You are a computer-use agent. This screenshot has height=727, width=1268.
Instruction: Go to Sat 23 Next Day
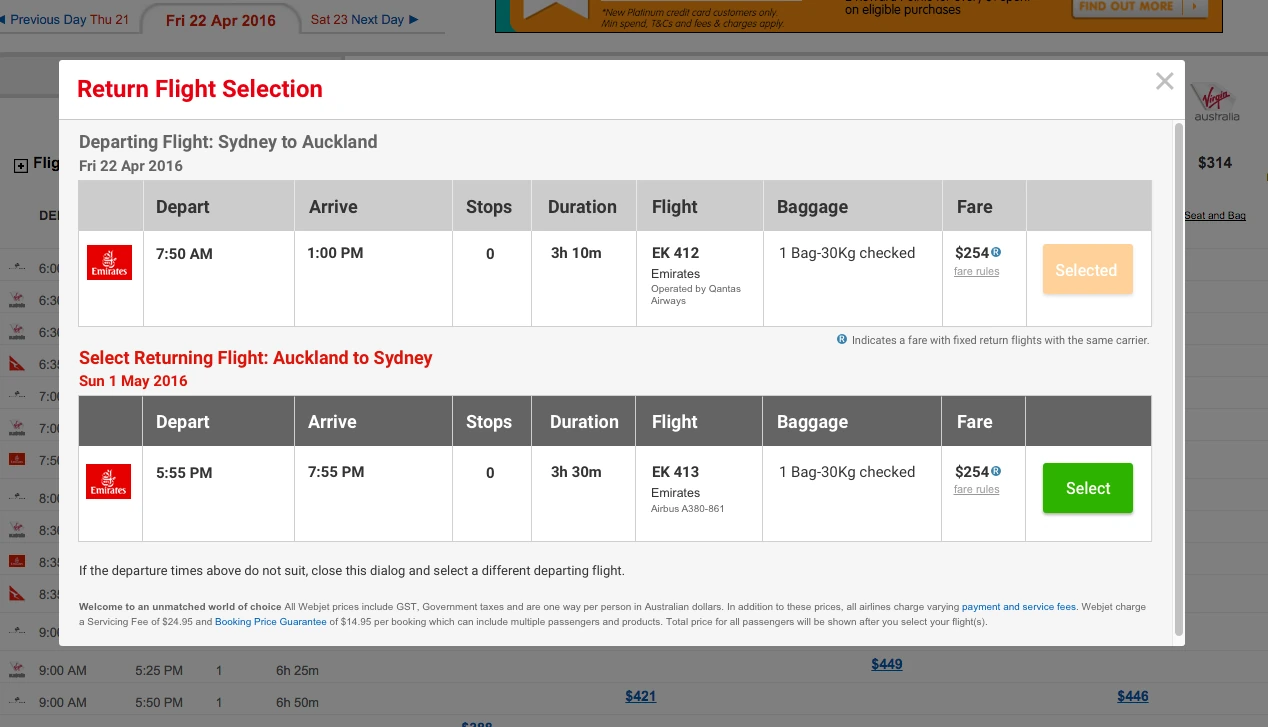click(365, 19)
